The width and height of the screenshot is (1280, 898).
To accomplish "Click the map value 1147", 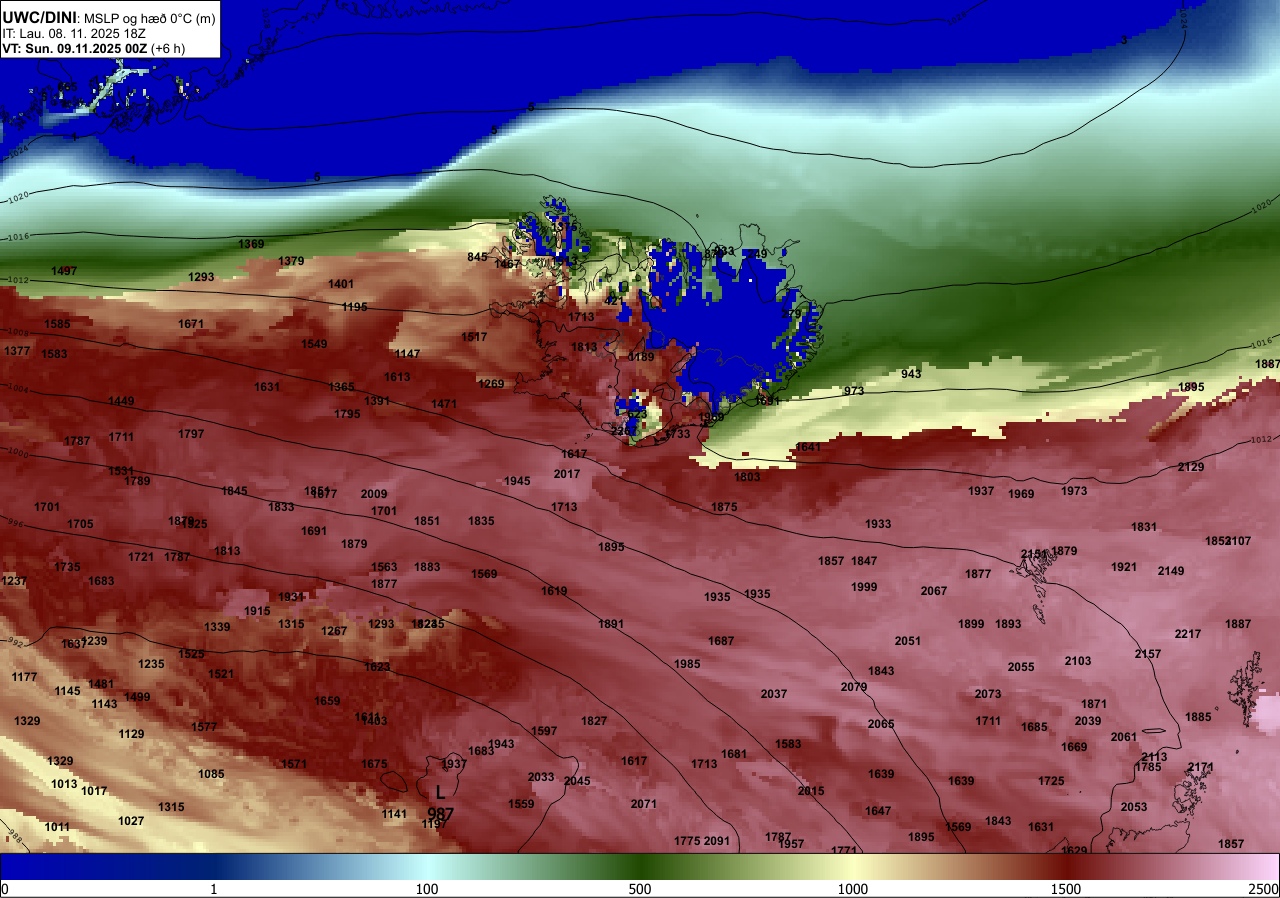I will [407, 354].
